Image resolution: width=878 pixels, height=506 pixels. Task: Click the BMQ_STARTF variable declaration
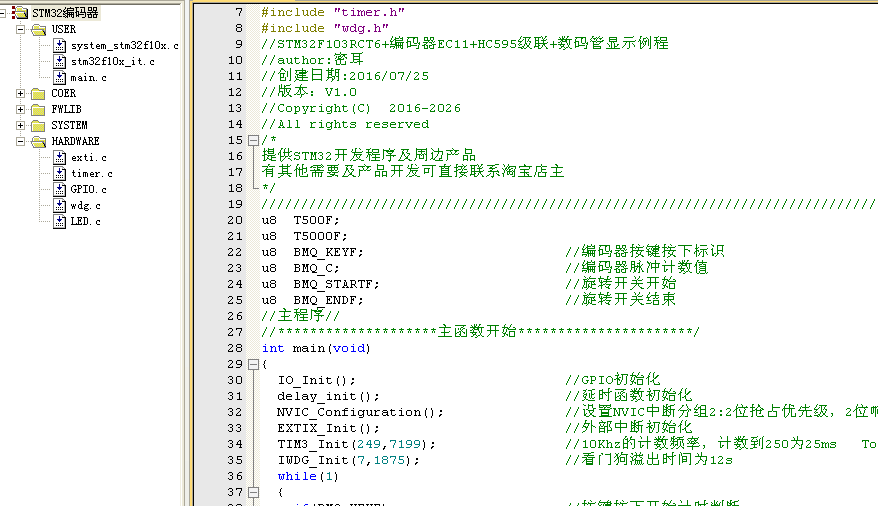point(321,284)
